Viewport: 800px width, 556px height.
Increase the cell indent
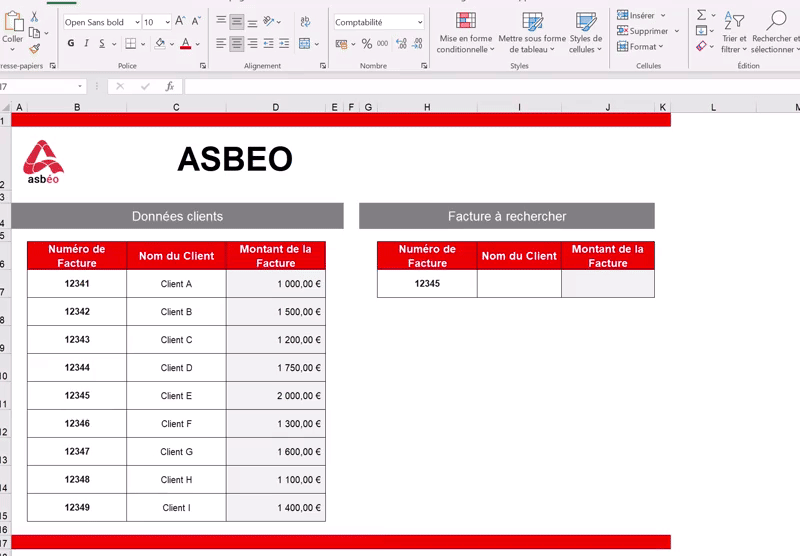pyautogui.click(x=284, y=43)
